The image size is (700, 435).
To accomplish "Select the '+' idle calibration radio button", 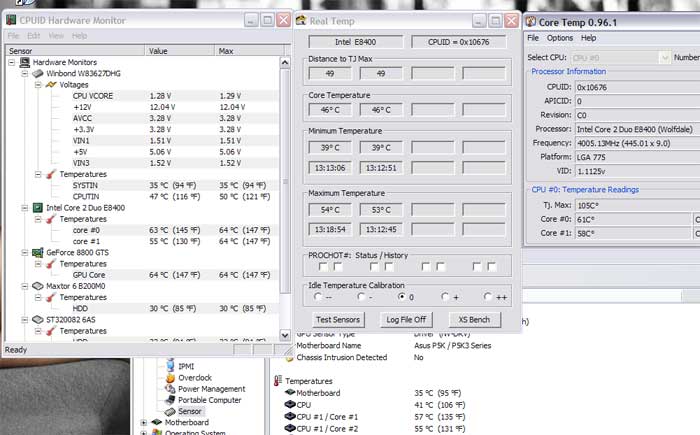I will [x=445, y=297].
